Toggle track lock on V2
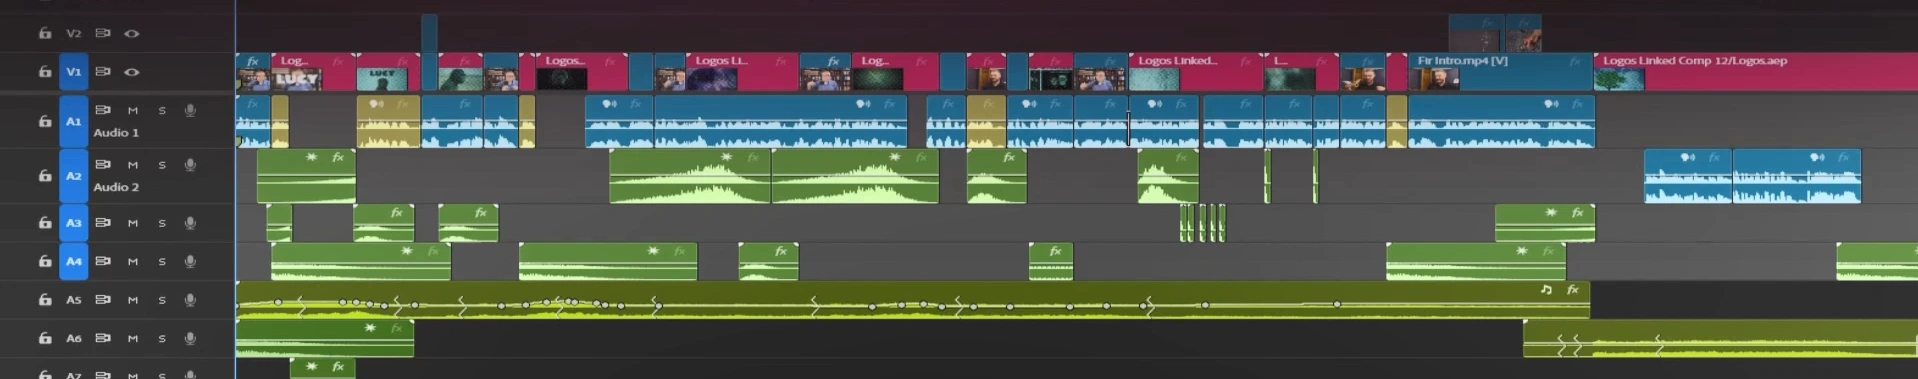The width and height of the screenshot is (1918, 379). [45, 33]
